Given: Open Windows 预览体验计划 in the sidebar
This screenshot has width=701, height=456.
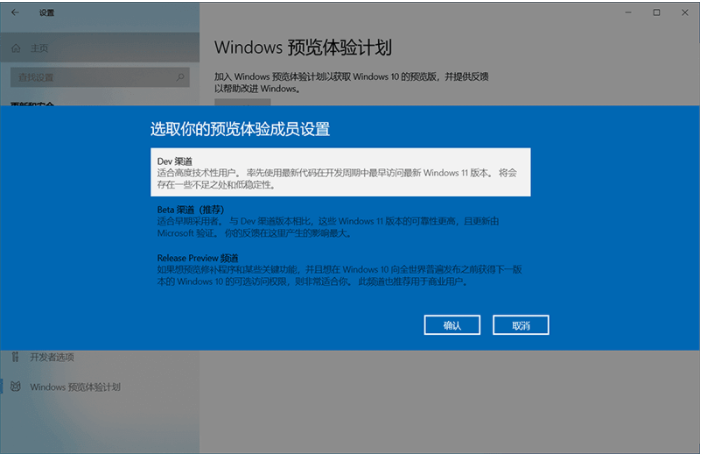Looking at the screenshot, I should [100, 387].
